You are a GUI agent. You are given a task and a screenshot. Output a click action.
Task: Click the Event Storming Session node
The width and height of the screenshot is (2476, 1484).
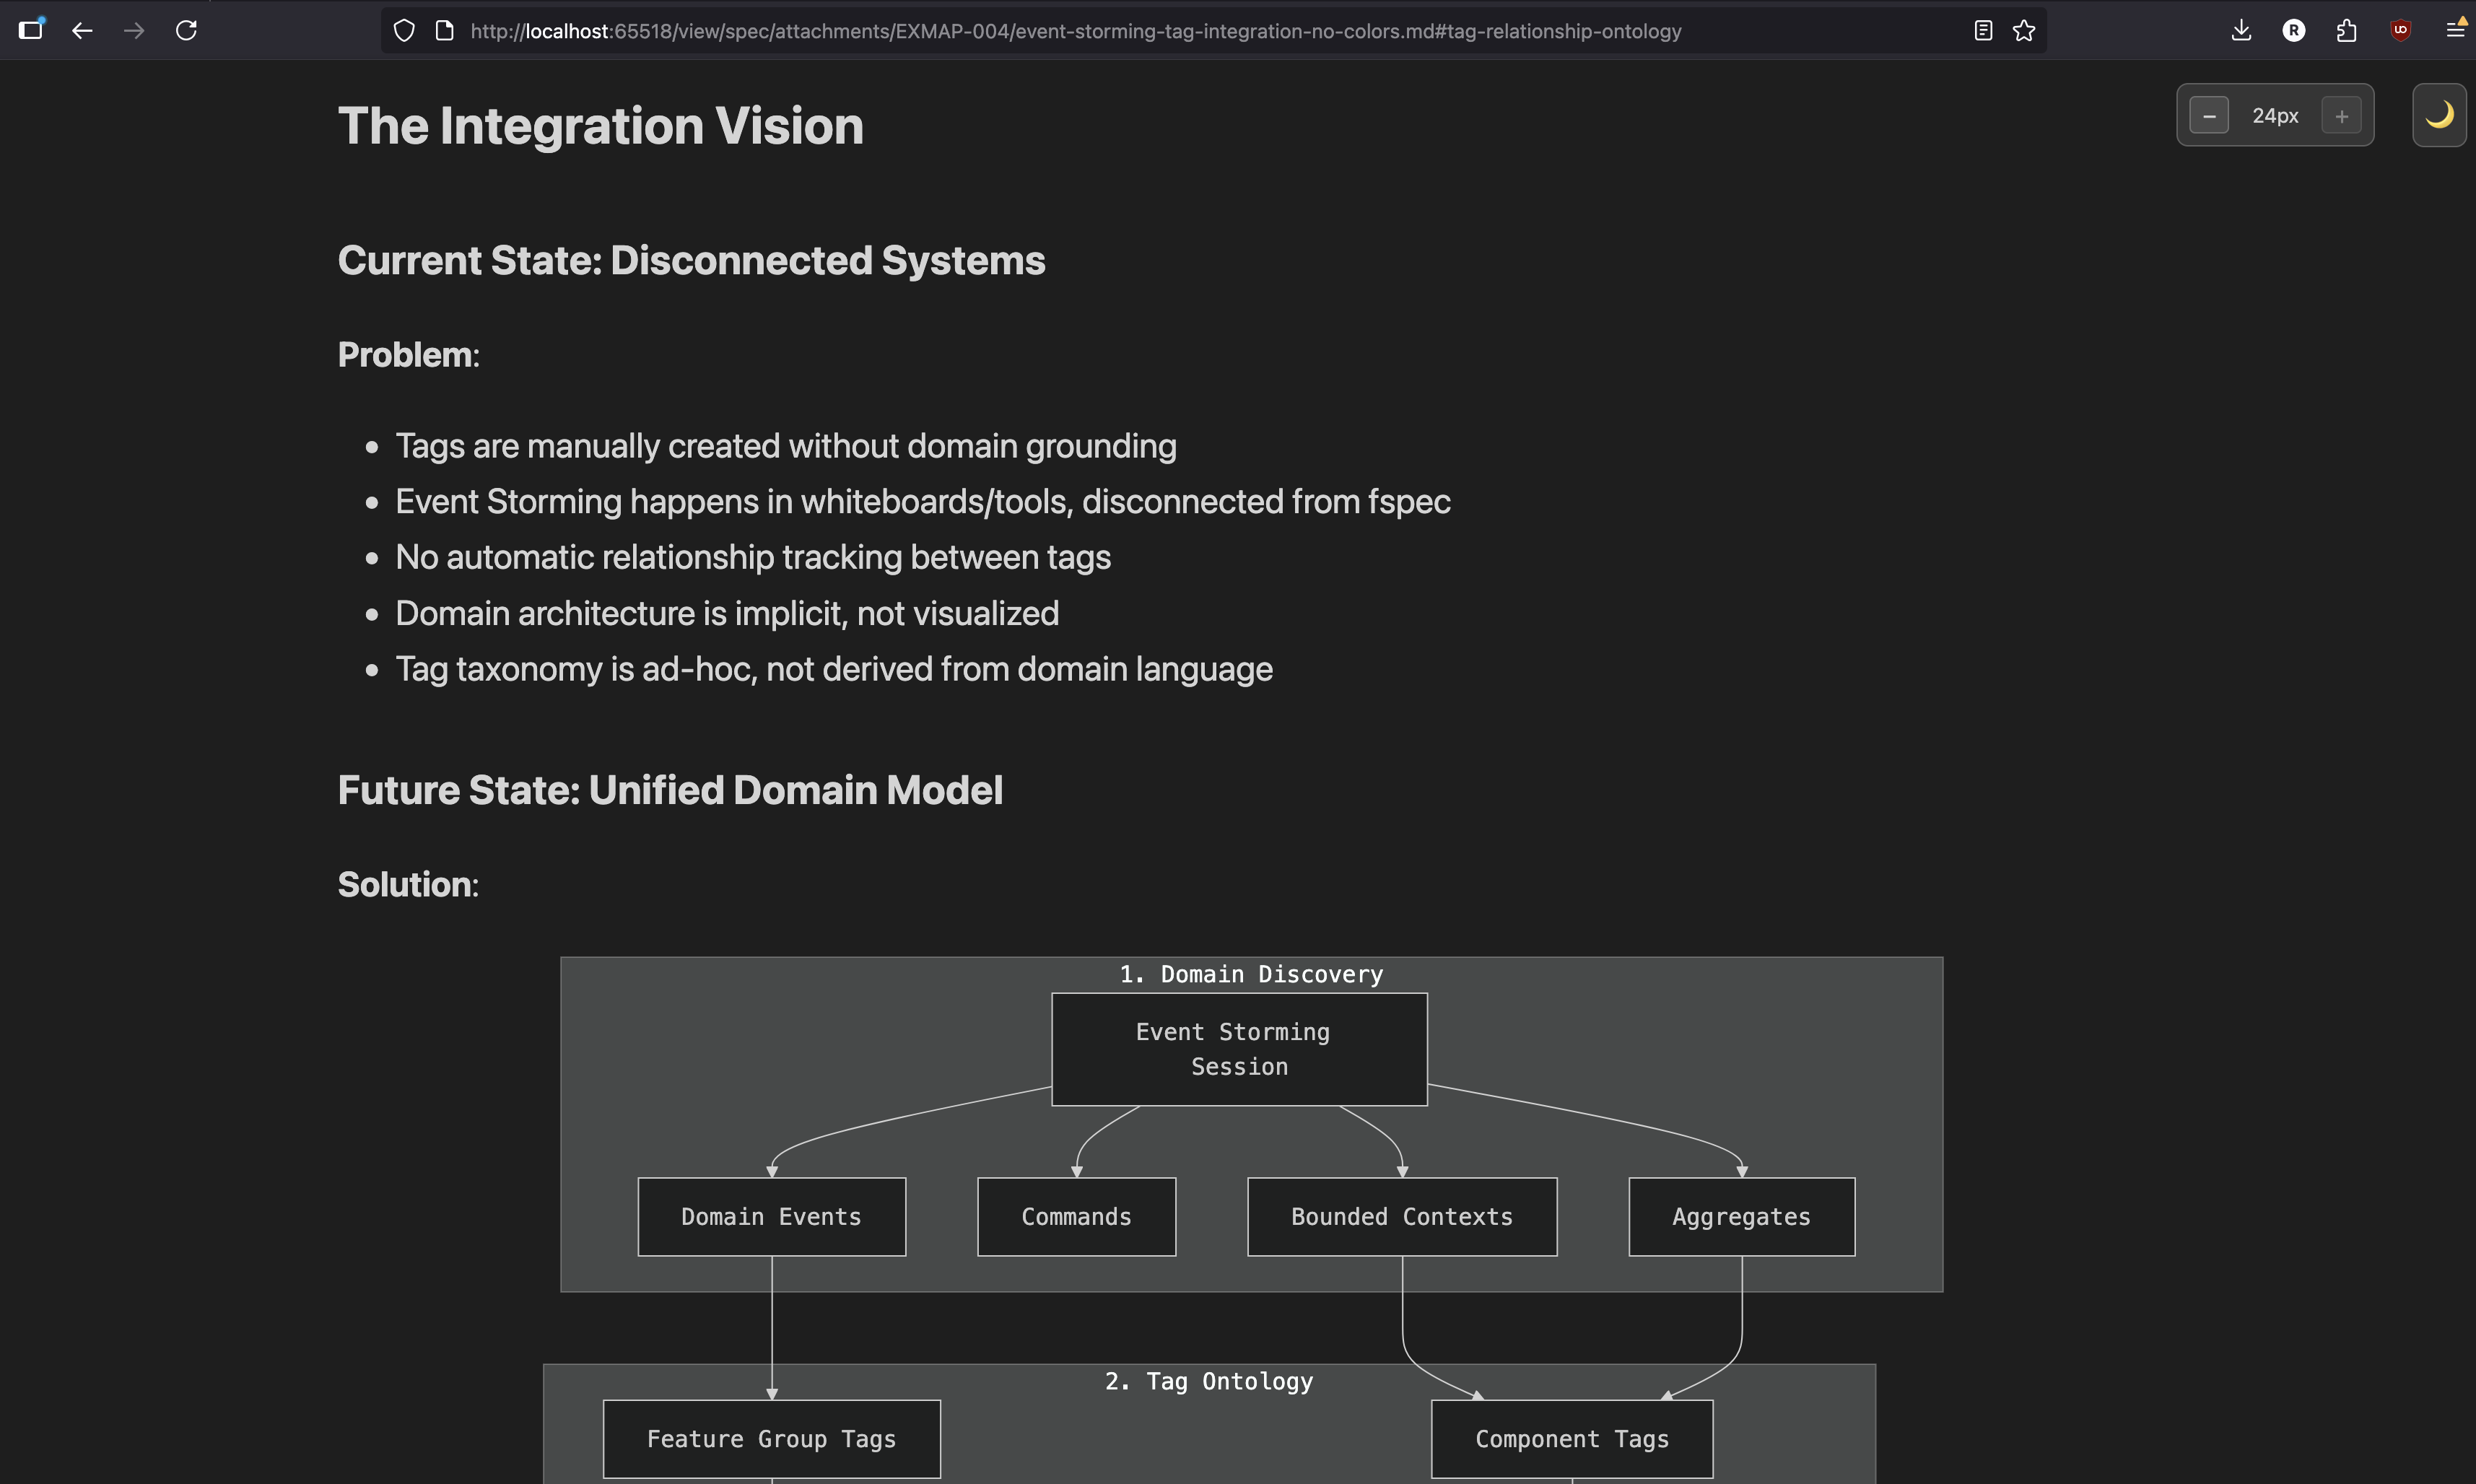1239,1049
